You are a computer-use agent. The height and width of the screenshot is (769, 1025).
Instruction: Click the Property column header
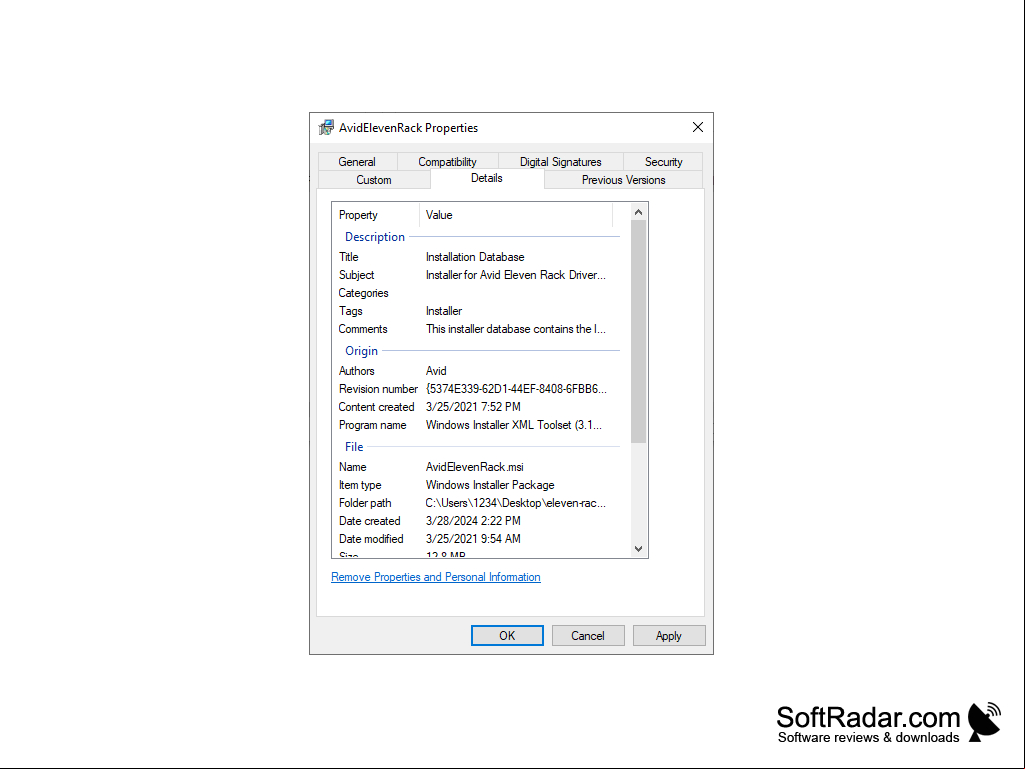[375, 214]
